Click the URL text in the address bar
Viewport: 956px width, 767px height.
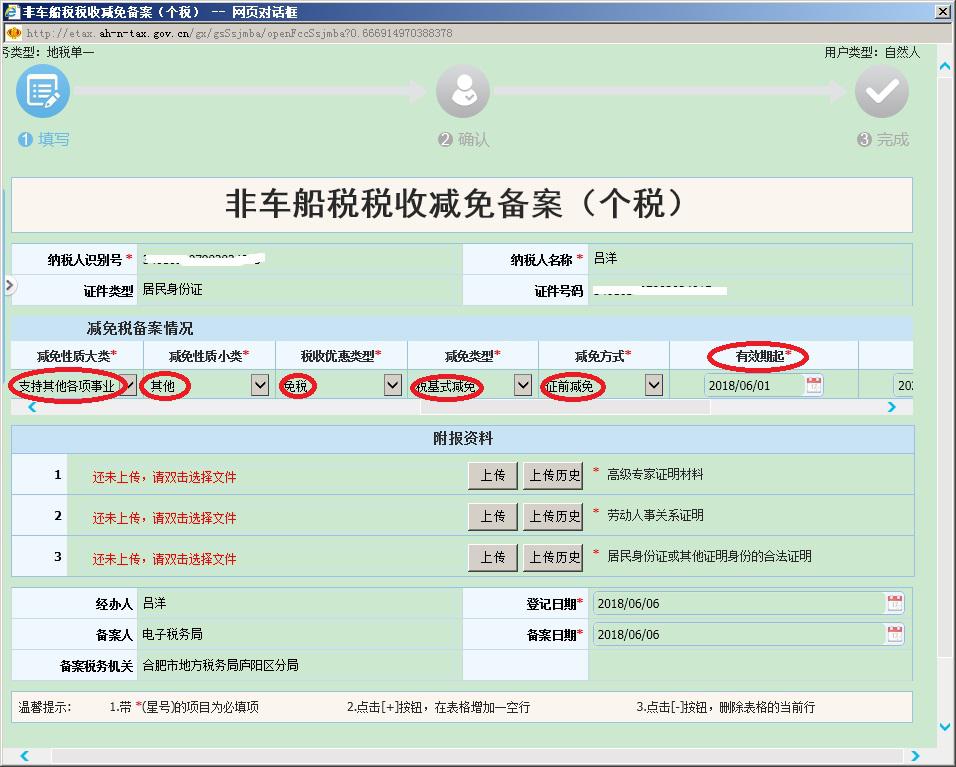click(x=240, y=33)
